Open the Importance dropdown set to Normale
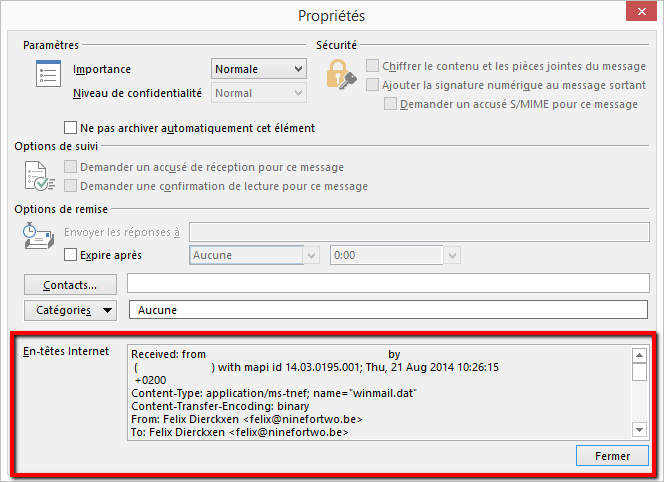This screenshot has width=664, height=482. coord(258,69)
